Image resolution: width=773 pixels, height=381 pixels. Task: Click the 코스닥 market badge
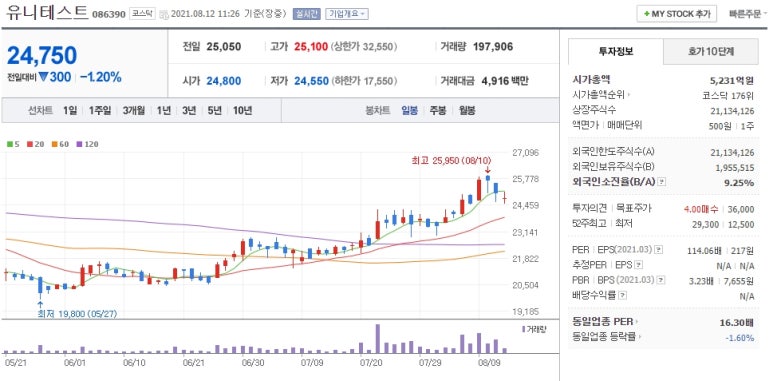[143, 14]
